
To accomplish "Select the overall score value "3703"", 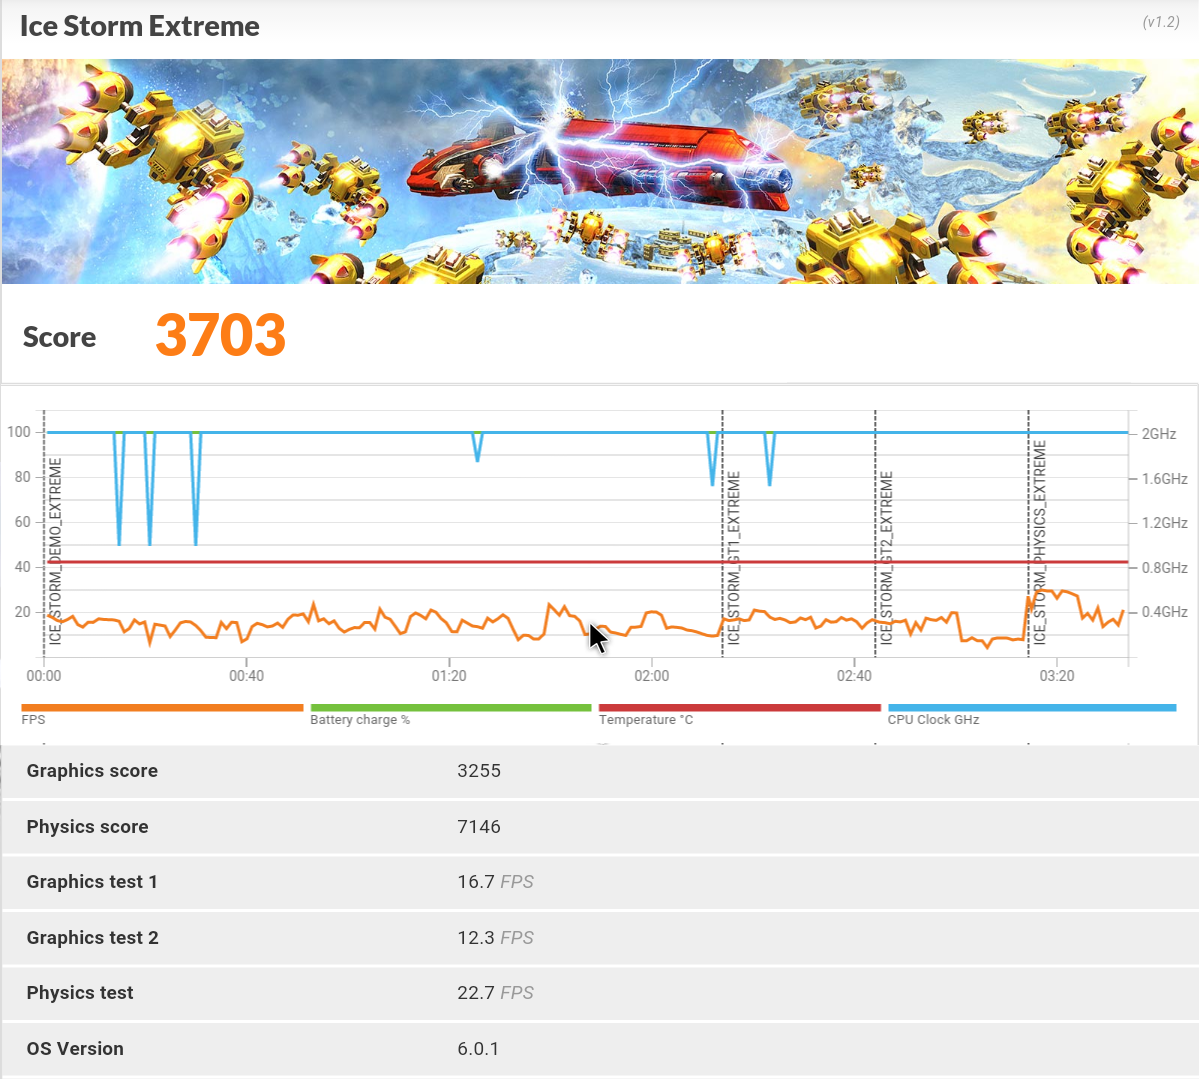I will [221, 335].
